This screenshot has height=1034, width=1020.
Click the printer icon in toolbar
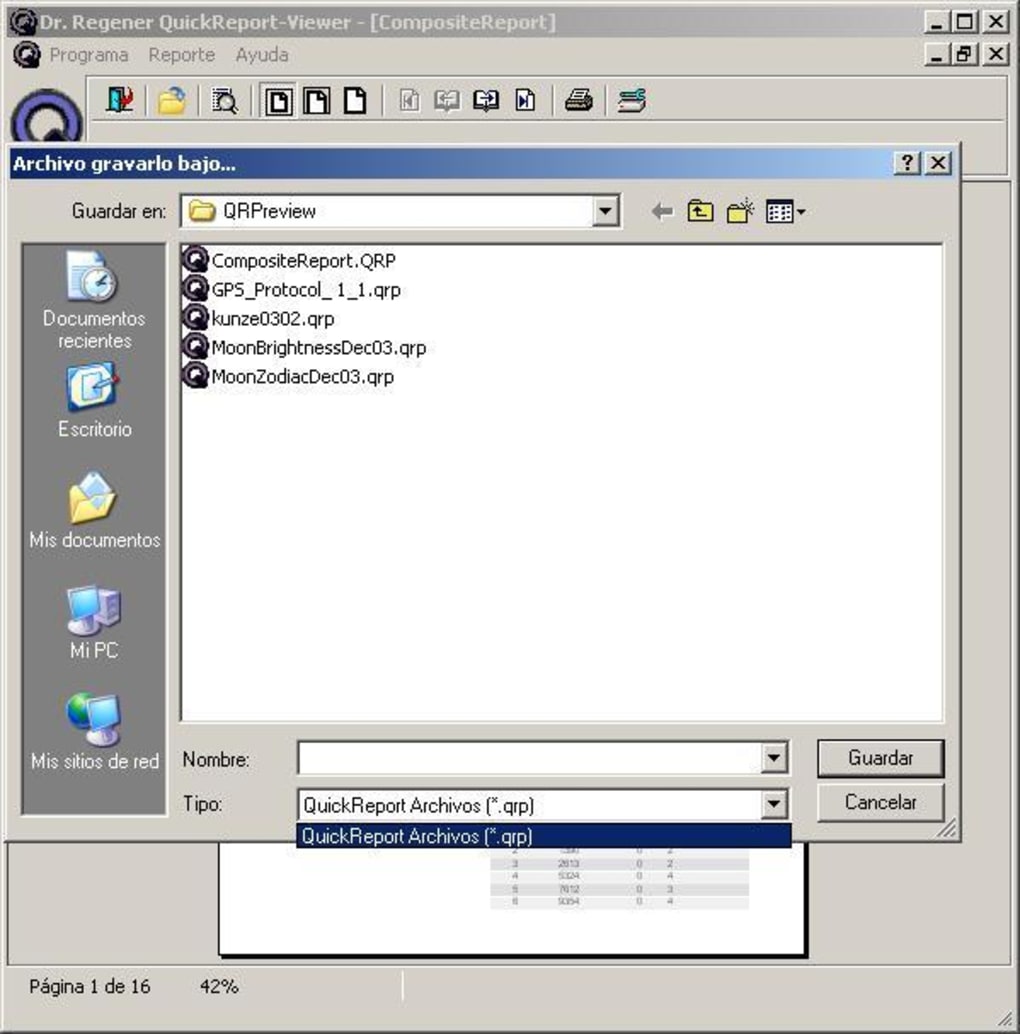(578, 101)
